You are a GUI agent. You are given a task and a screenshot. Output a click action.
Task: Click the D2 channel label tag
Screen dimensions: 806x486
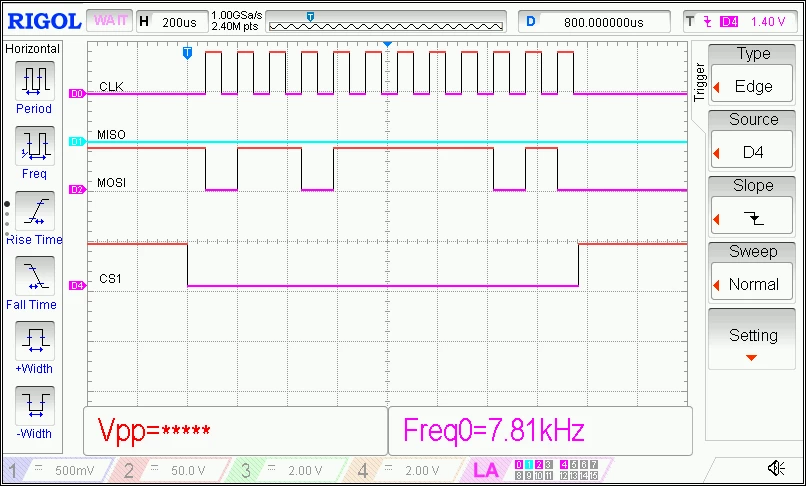click(x=77, y=190)
